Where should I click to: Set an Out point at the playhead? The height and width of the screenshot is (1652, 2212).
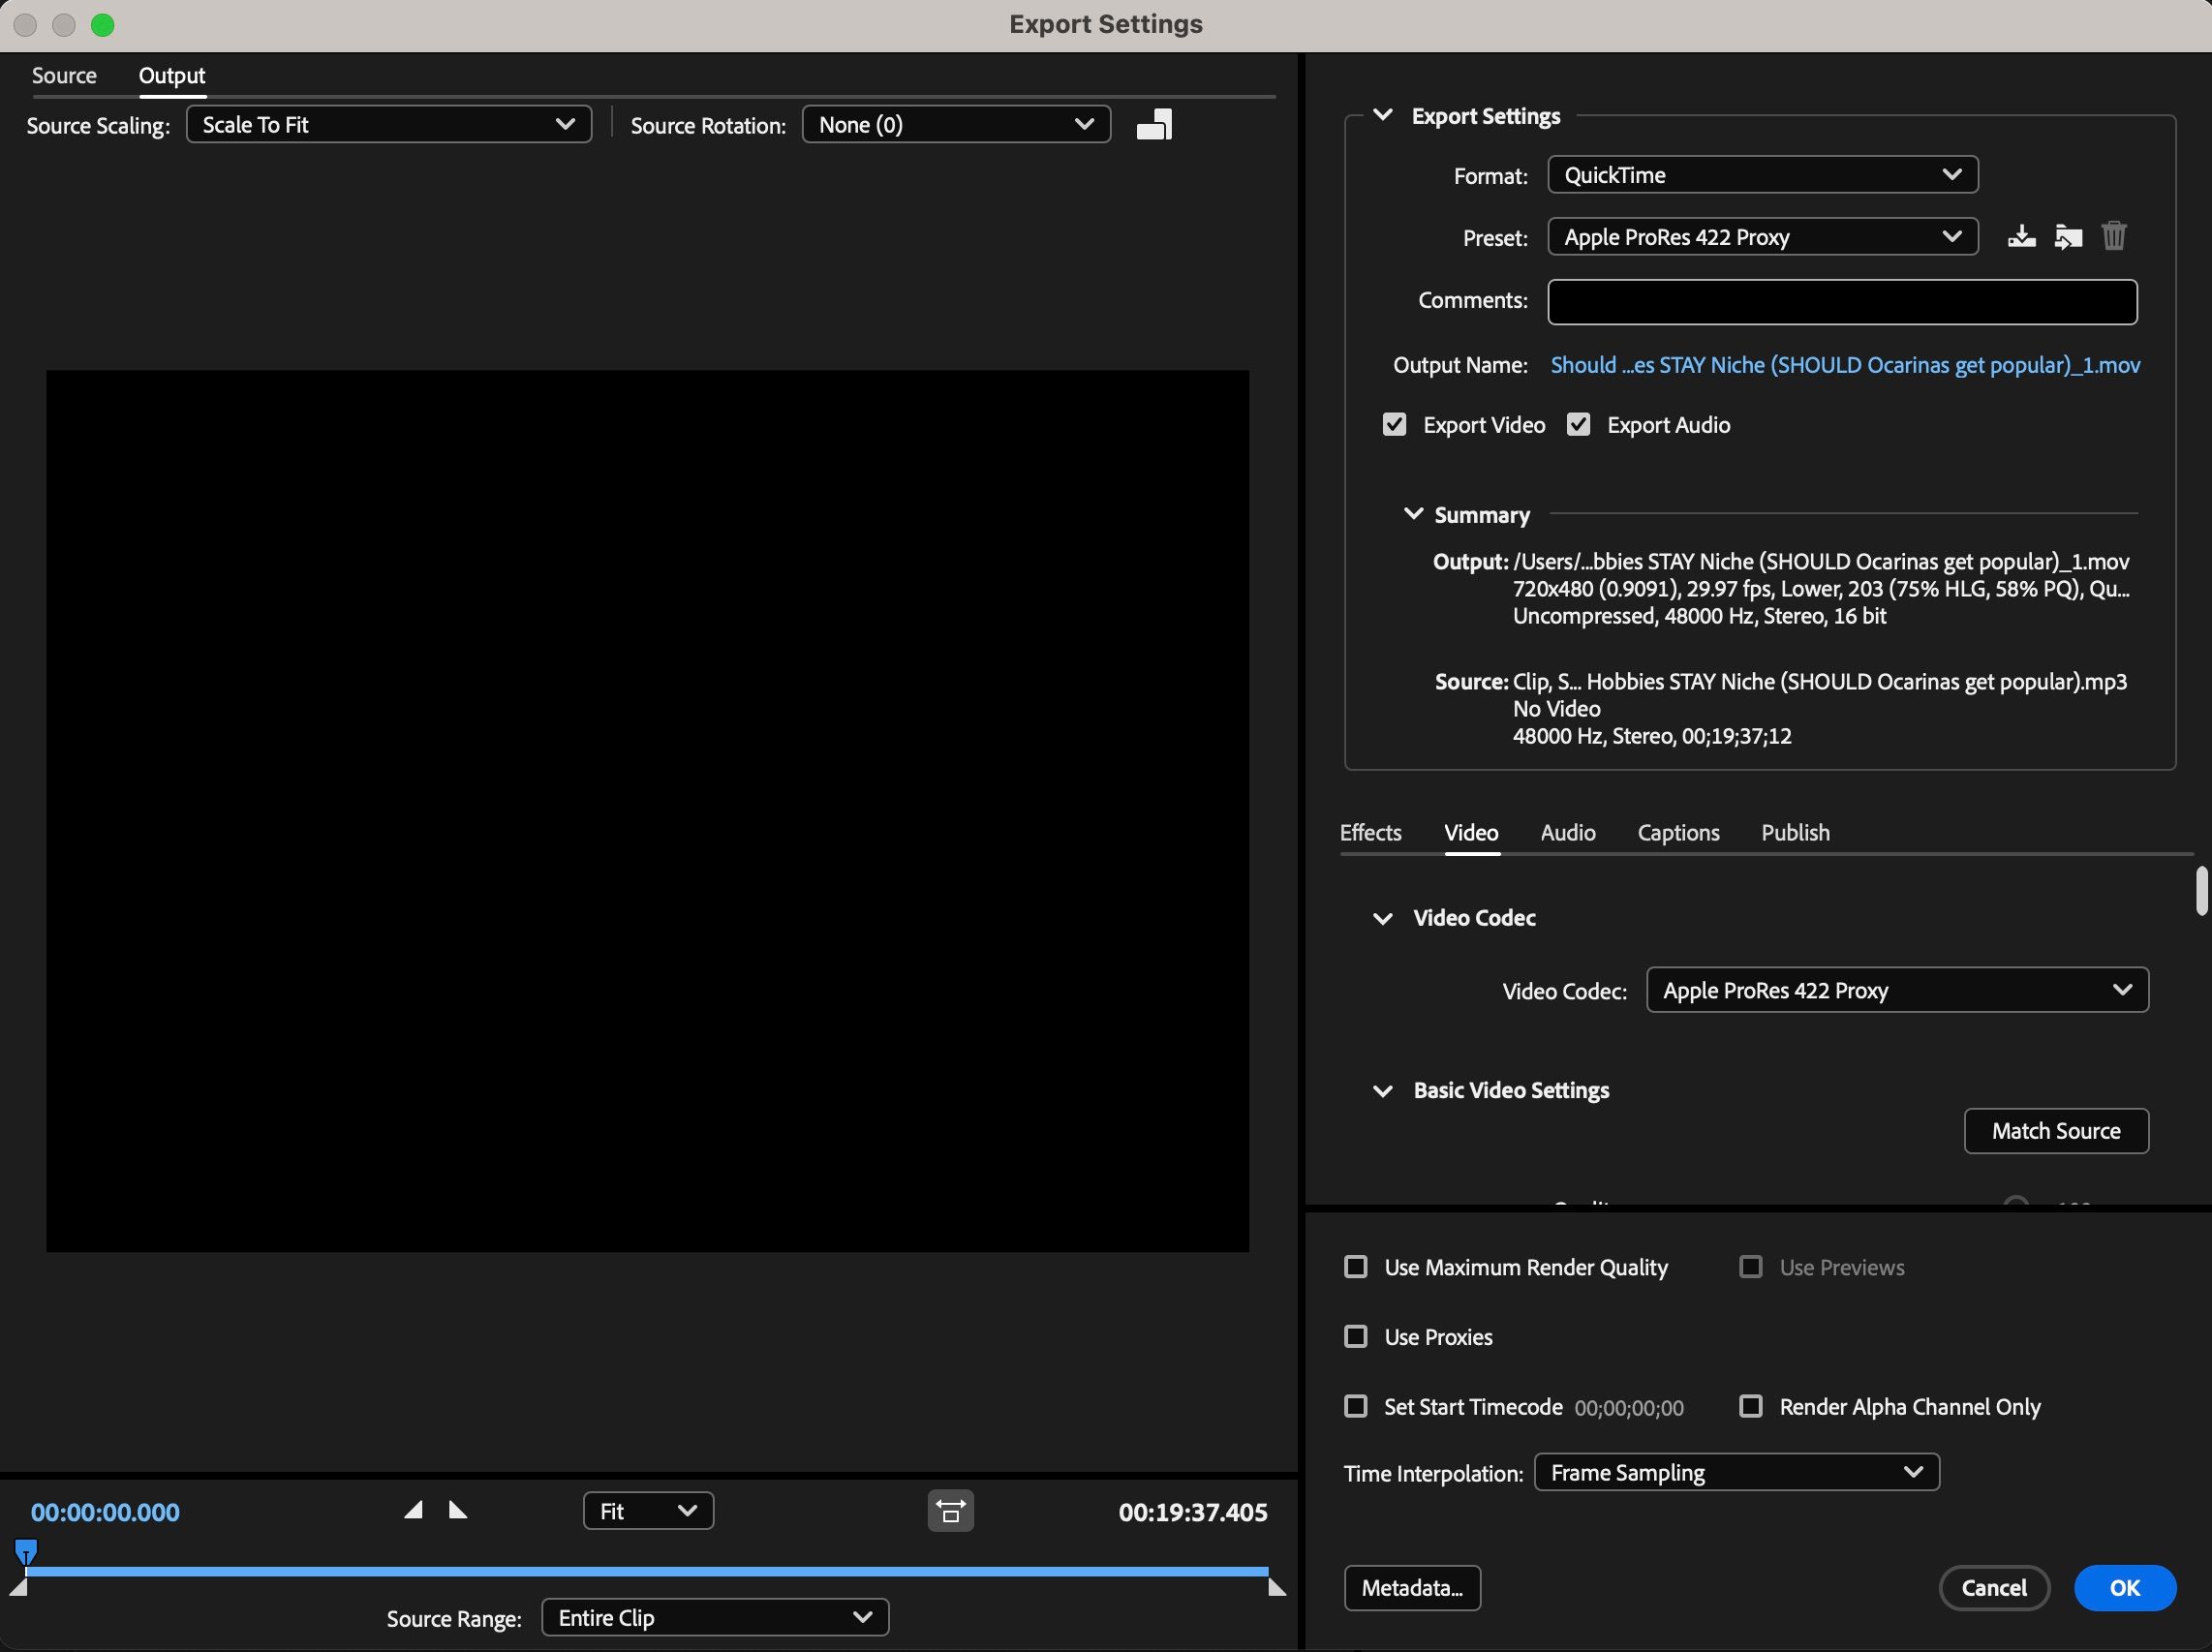[459, 1511]
